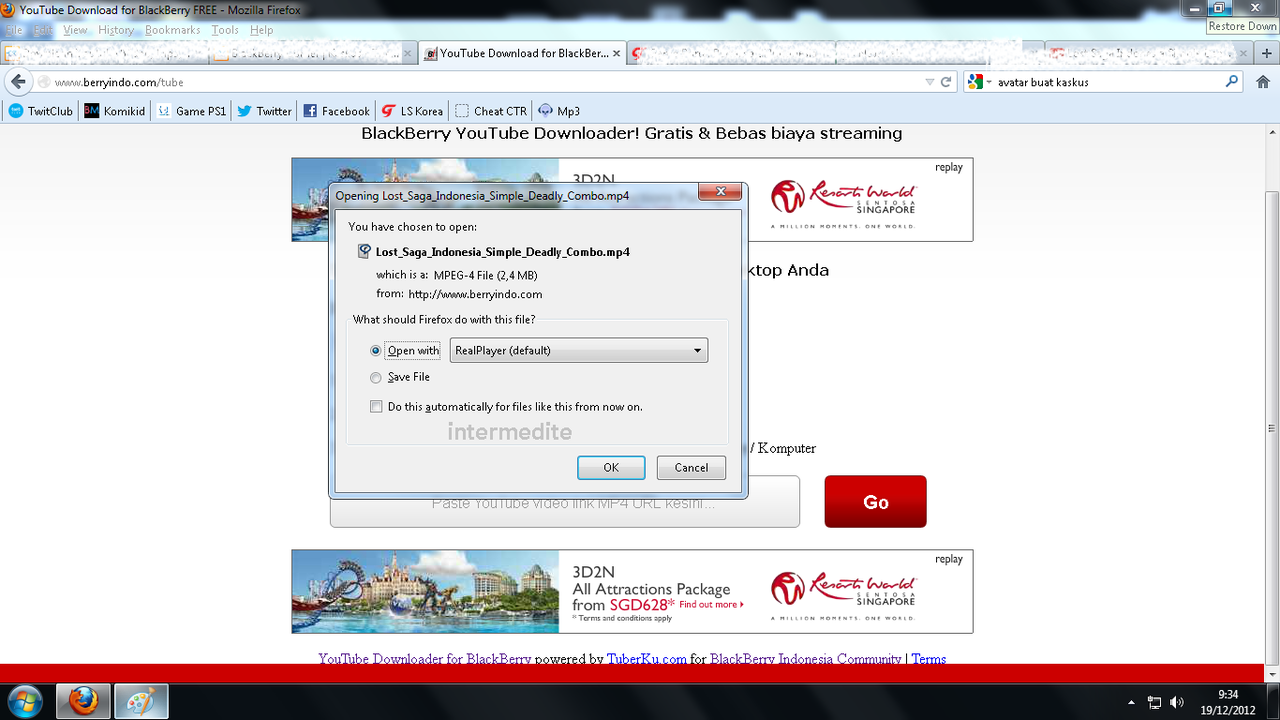Select the Save File radio option

[376, 378]
